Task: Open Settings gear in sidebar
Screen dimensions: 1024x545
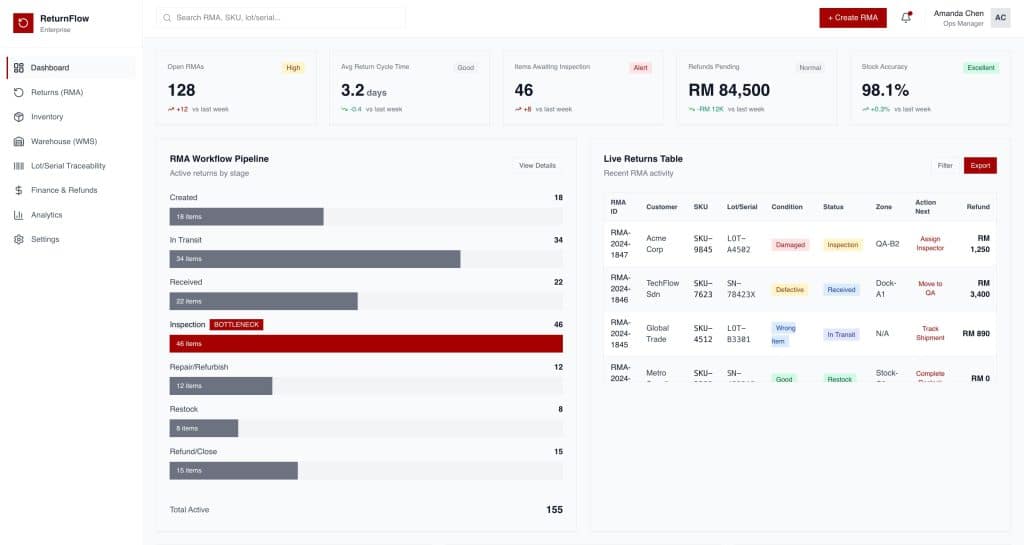Action: click(x=19, y=239)
